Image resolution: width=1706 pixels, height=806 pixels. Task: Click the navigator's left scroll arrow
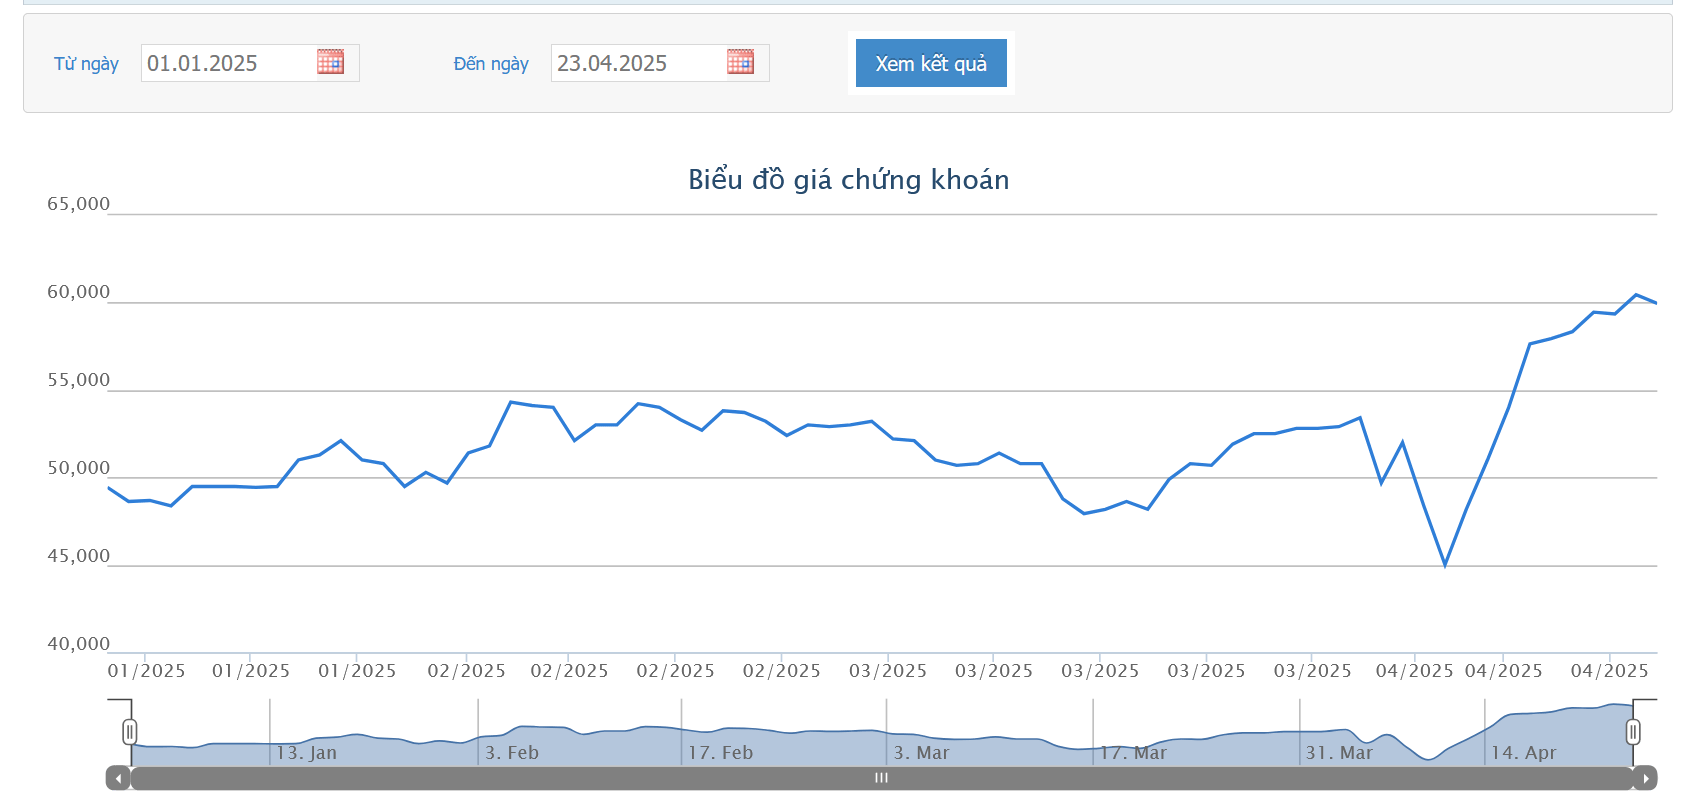coord(118,778)
